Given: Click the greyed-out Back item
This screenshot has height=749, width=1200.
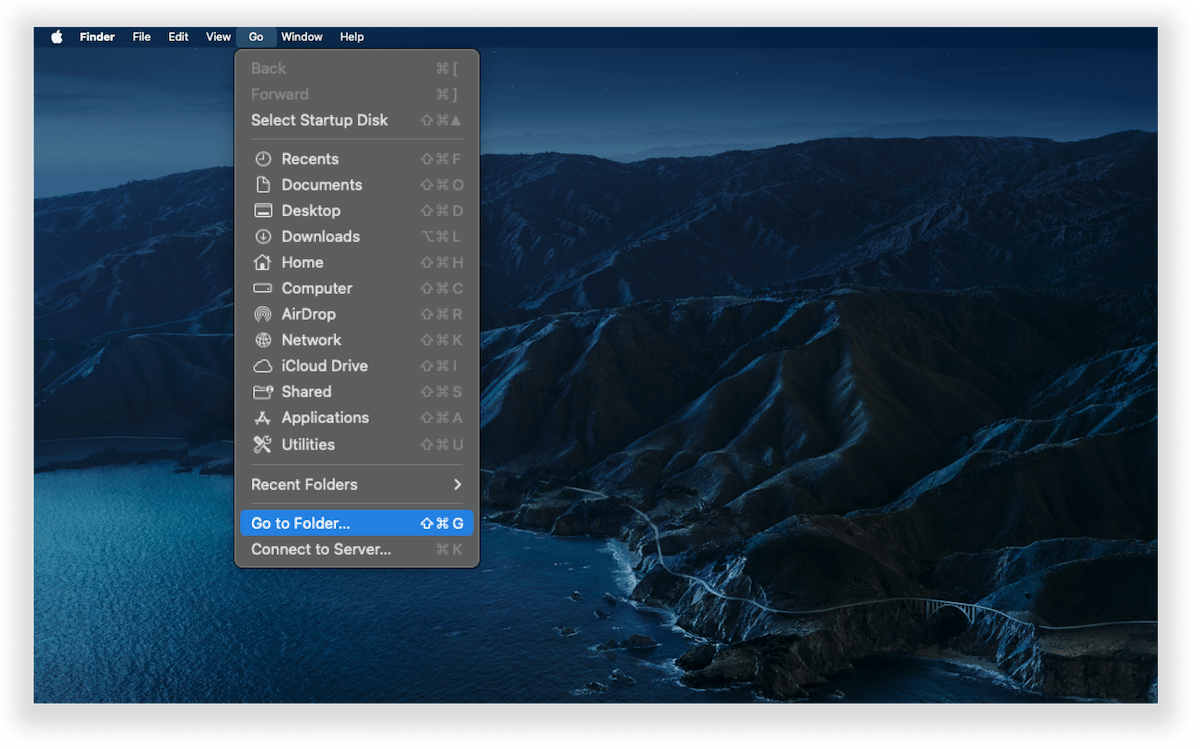Looking at the screenshot, I should click(357, 68).
